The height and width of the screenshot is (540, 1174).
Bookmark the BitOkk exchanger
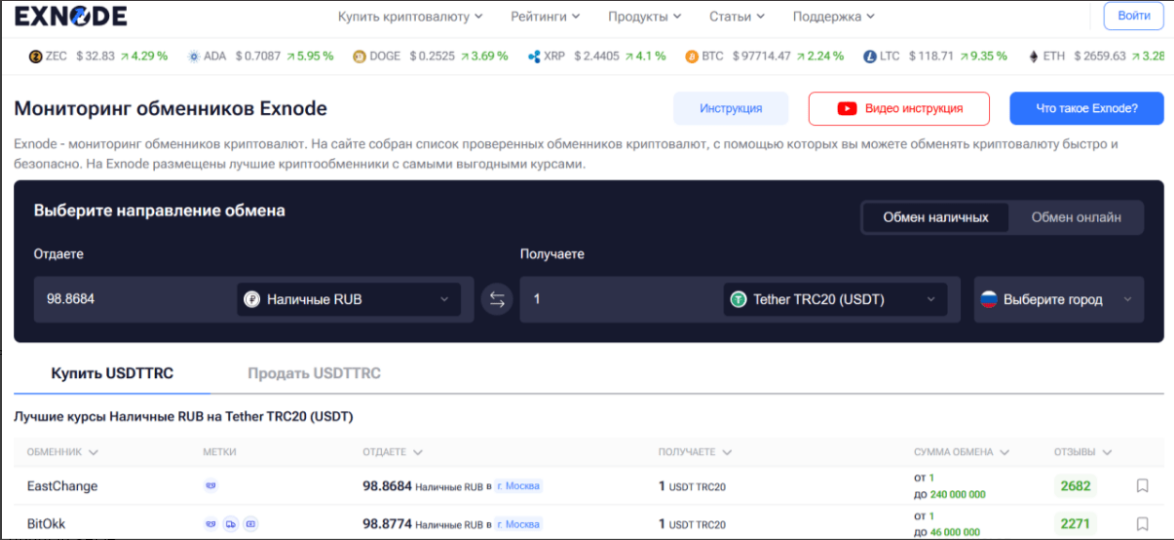coord(1142,524)
